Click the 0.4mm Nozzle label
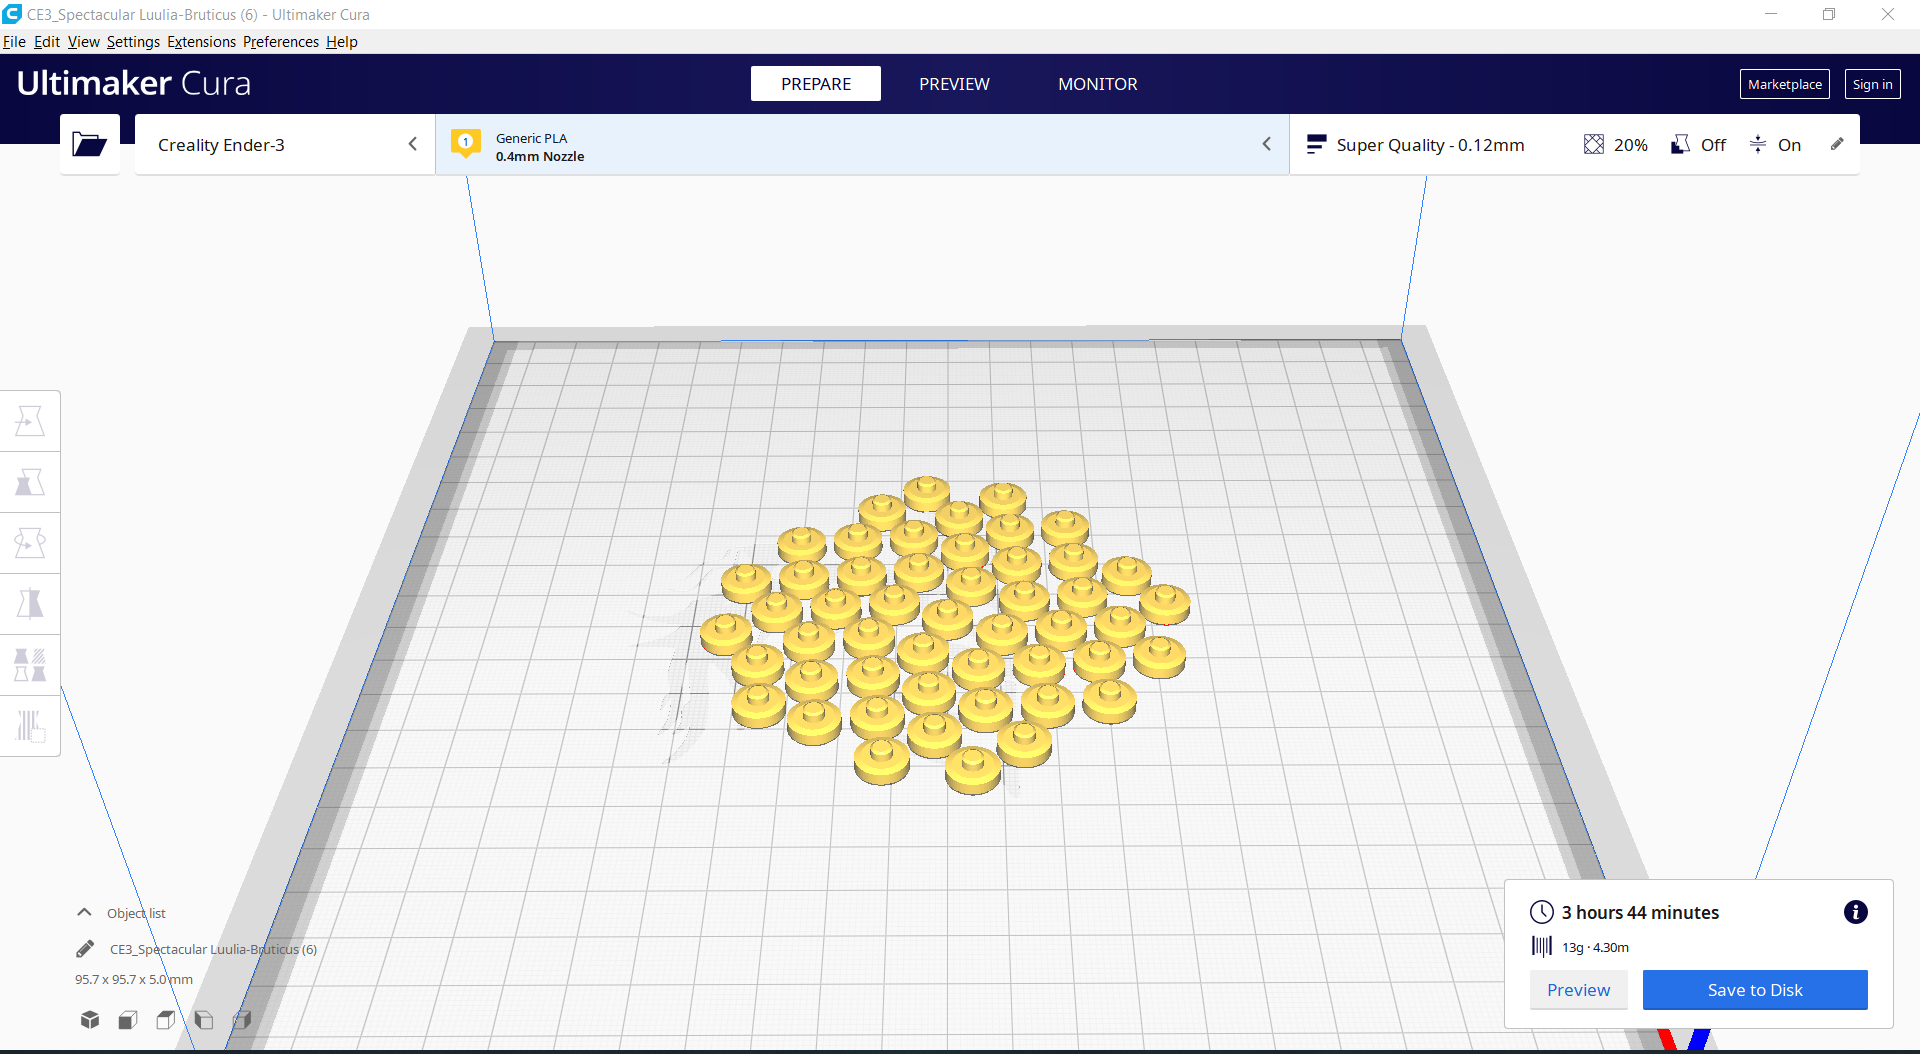Viewport: 1920px width, 1054px height. [x=540, y=156]
